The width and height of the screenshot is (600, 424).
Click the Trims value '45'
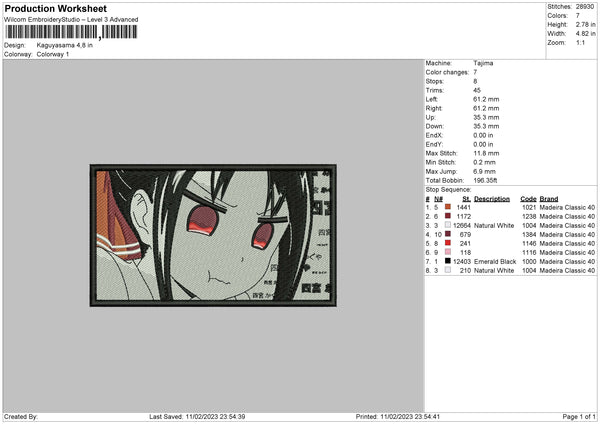tap(477, 90)
